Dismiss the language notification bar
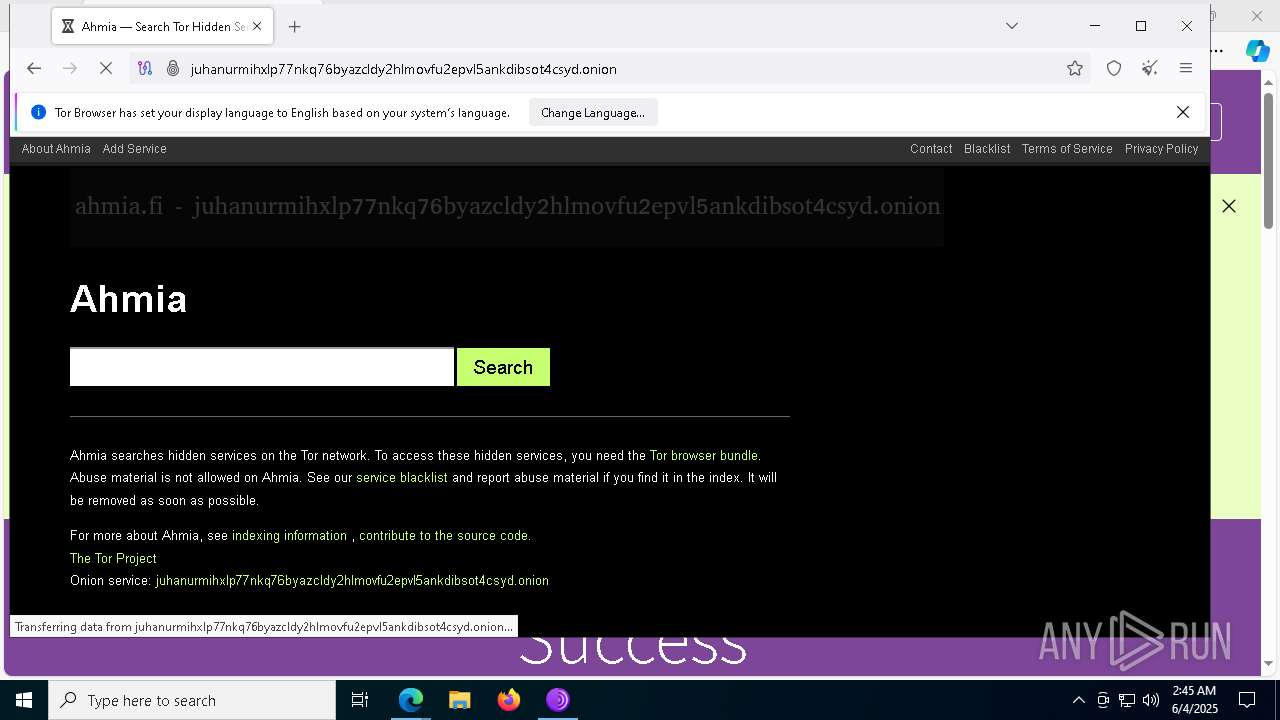The width and height of the screenshot is (1280, 720). coord(1183,112)
